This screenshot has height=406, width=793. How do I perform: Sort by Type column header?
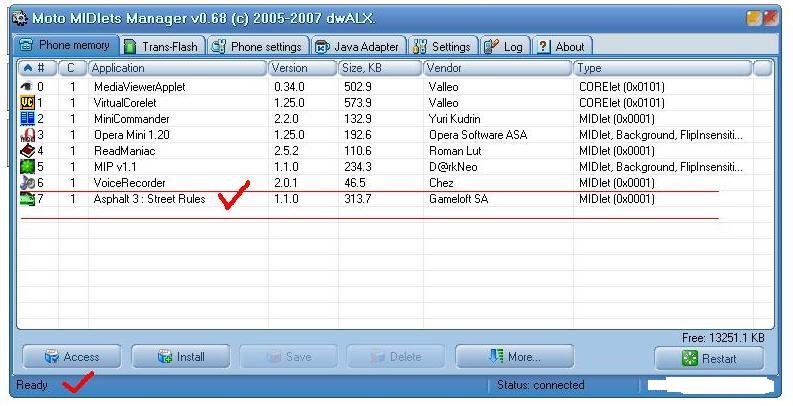[x=663, y=68]
